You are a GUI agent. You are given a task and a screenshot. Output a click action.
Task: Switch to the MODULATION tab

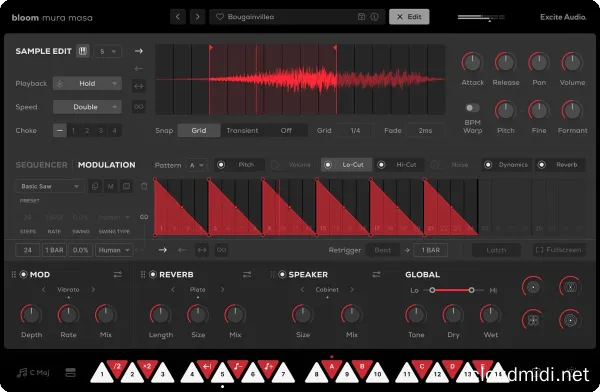point(106,165)
